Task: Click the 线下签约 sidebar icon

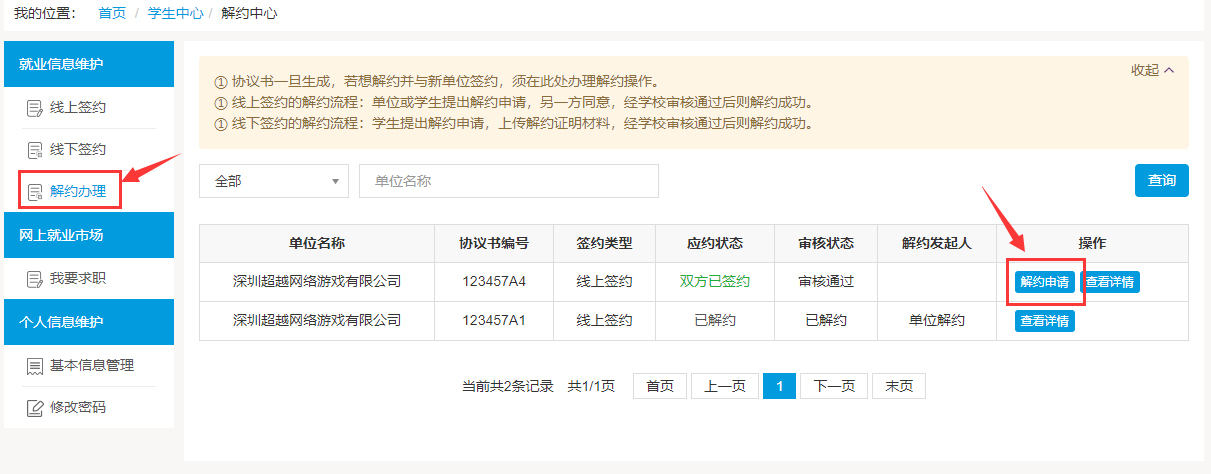Action: point(34,150)
